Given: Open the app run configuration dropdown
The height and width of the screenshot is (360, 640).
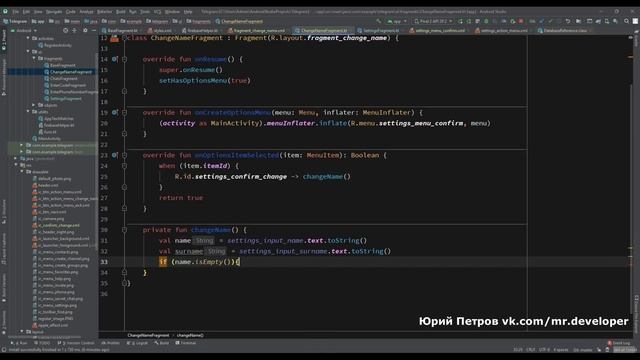Looking at the screenshot, I should tap(397, 21).
